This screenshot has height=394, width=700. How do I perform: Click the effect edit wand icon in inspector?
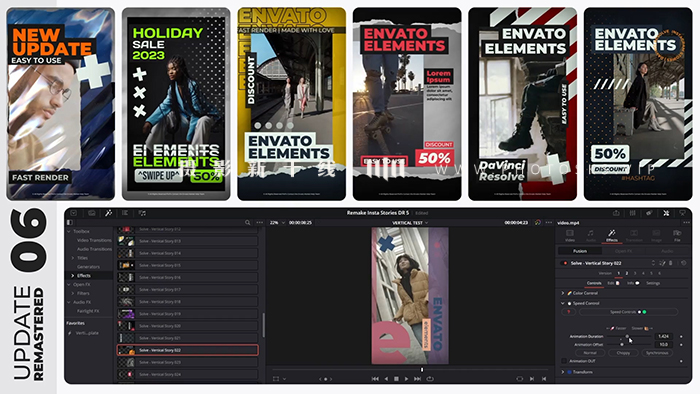click(x=662, y=263)
